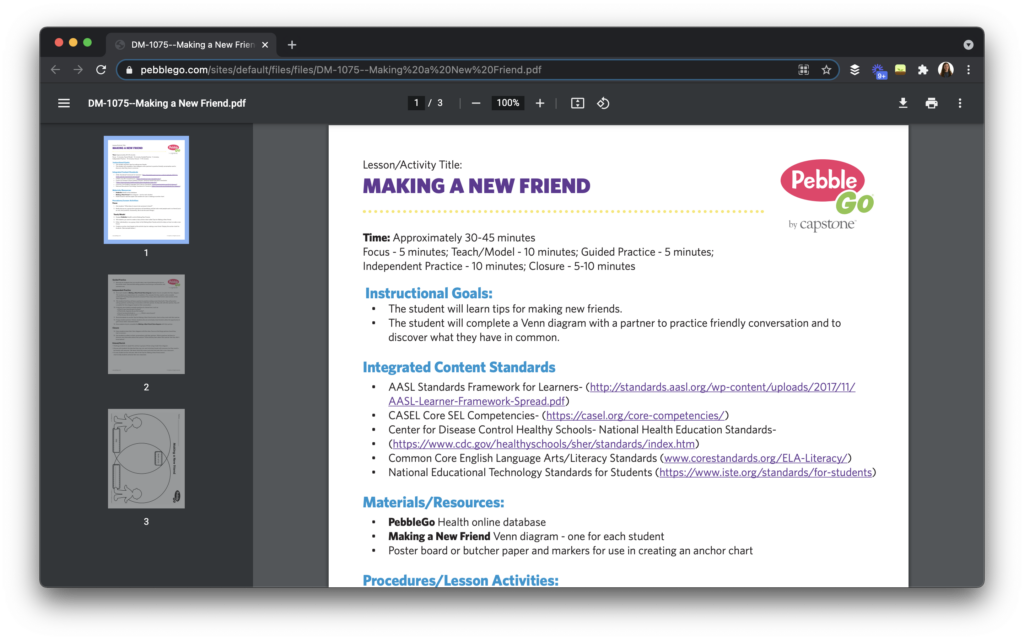This screenshot has width=1024, height=640.
Task: Open the Chrome three-dot menu
Action: (968, 70)
